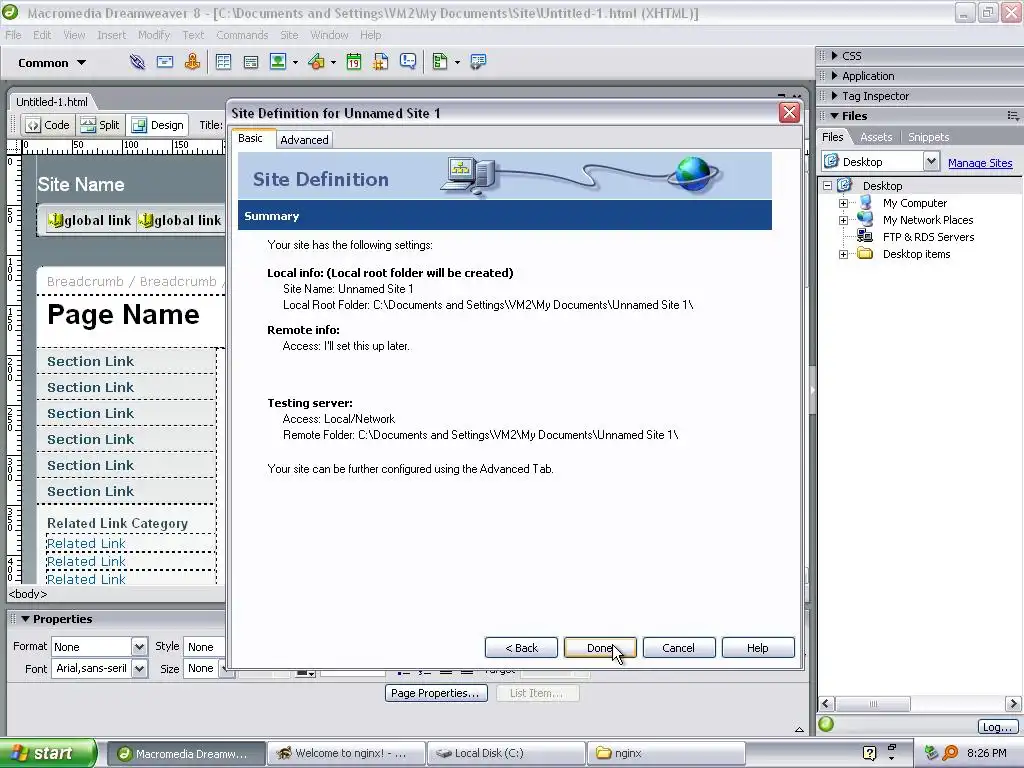Select the Basic tab in Site Definition
Image resolution: width=1024 pixels, height=768 pixels.
coord(250,138)
